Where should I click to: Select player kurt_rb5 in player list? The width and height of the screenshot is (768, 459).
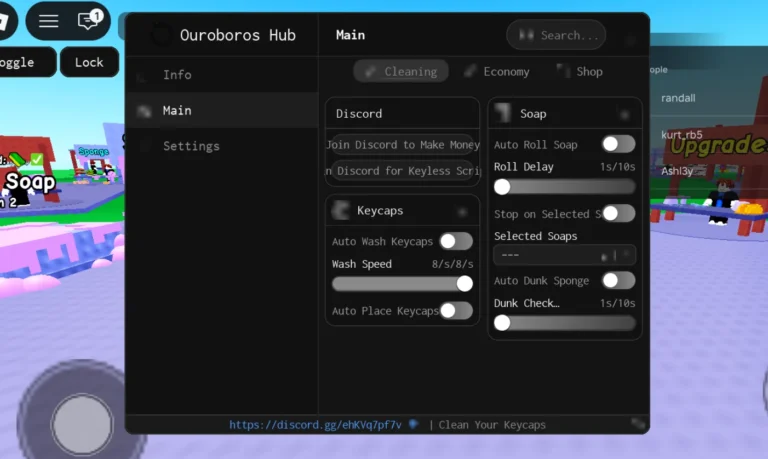pos(682,134)
